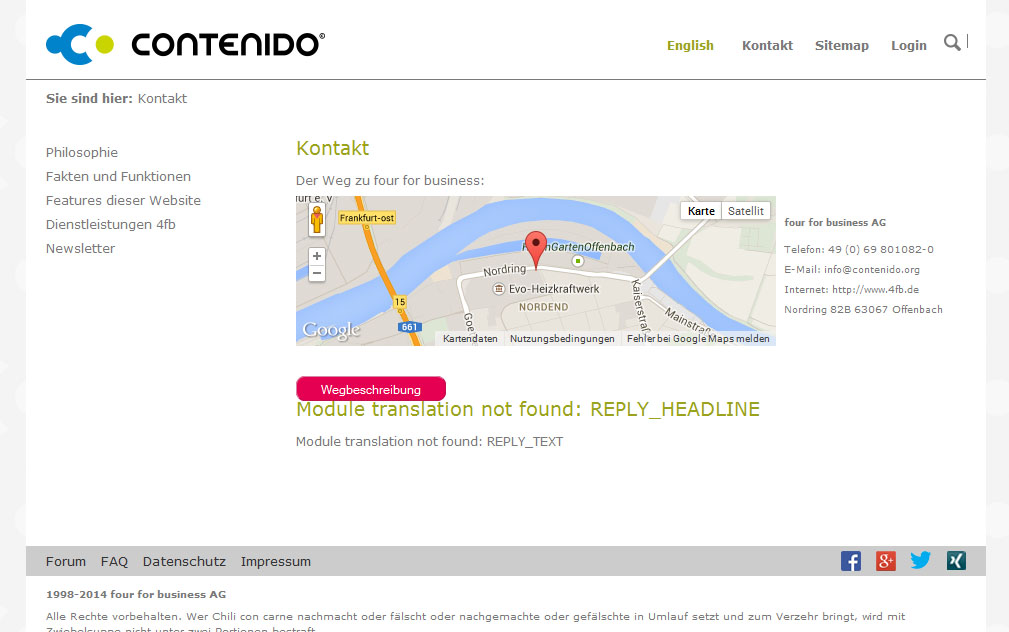
Task: Click the Street View pegman icon
Action: pyautogui.click(x=317, y=221)
